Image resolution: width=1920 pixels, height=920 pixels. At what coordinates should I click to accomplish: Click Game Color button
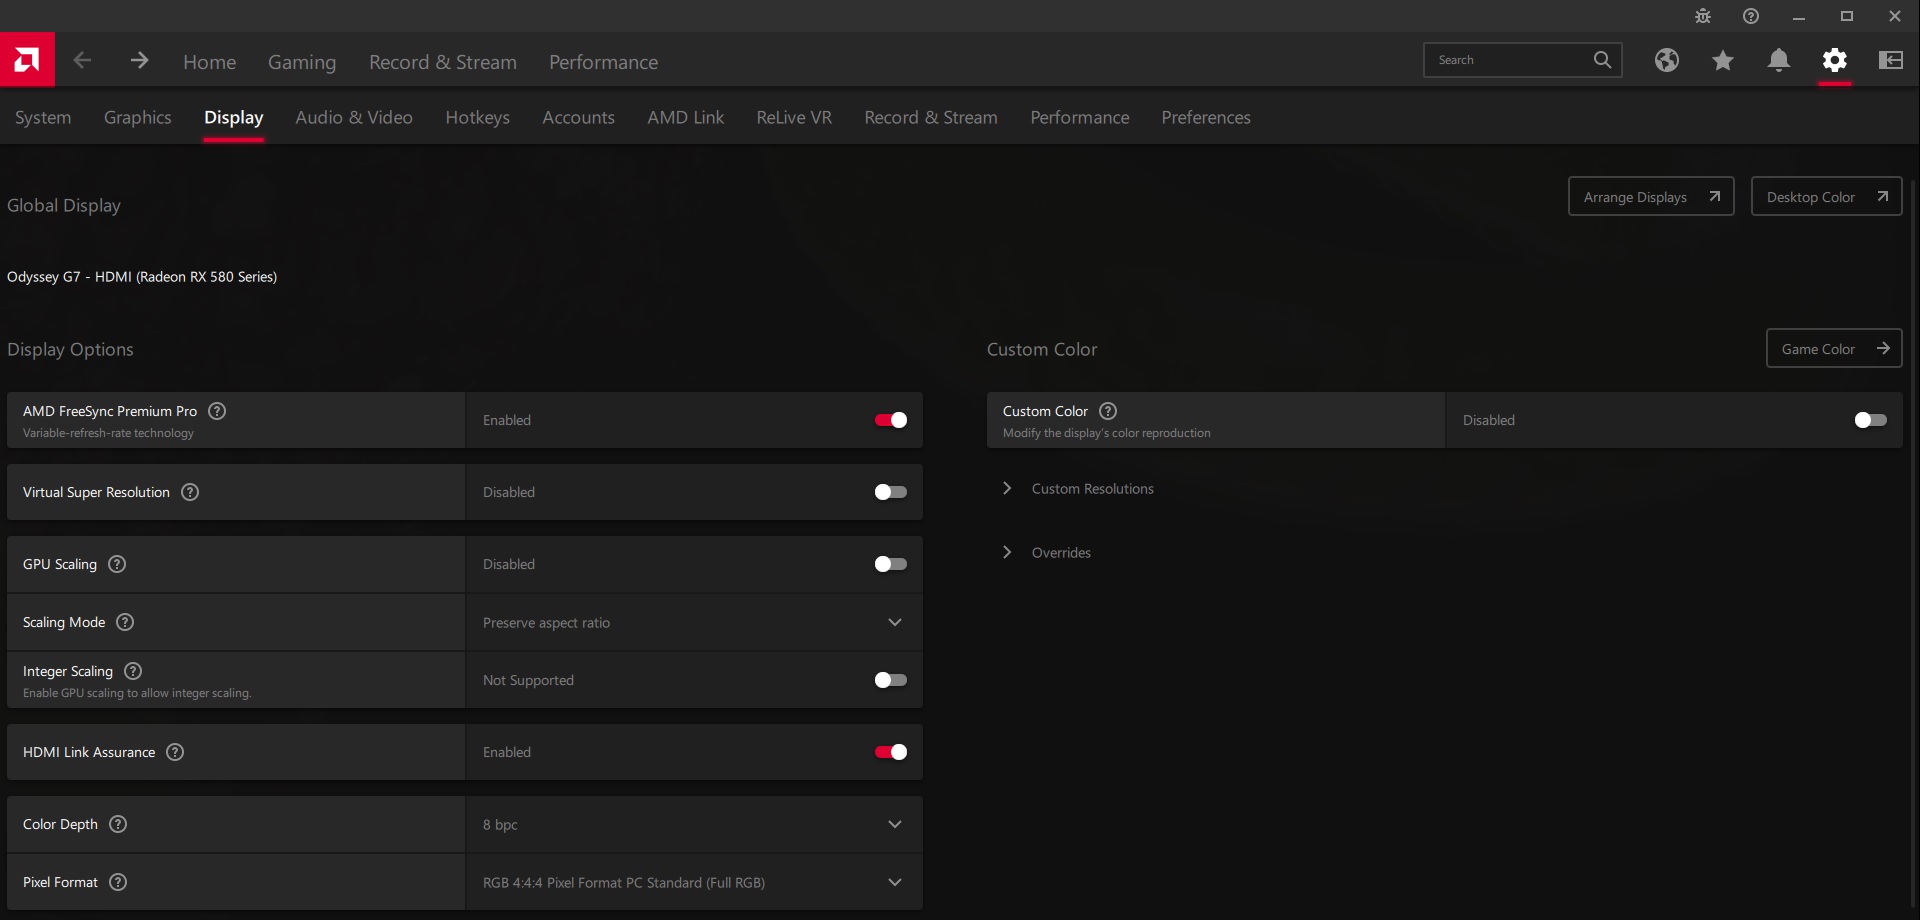pyautogui.click(x=1834, y=348)
